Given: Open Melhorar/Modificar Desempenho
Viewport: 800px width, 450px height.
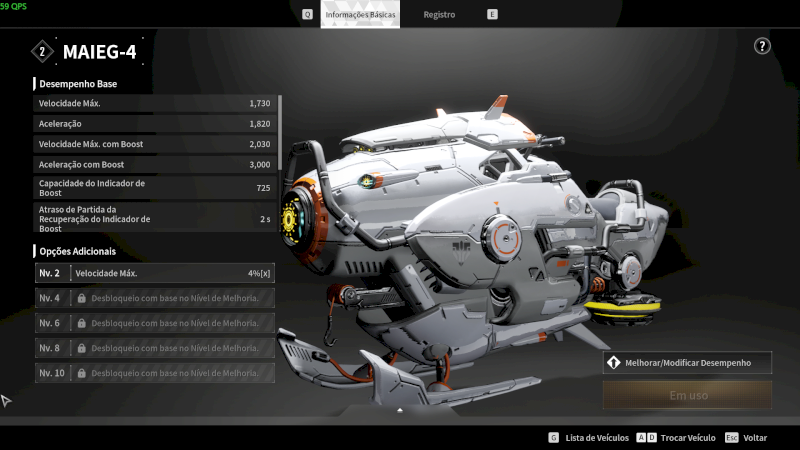Looking at the screenshot, I should [687, 363].
